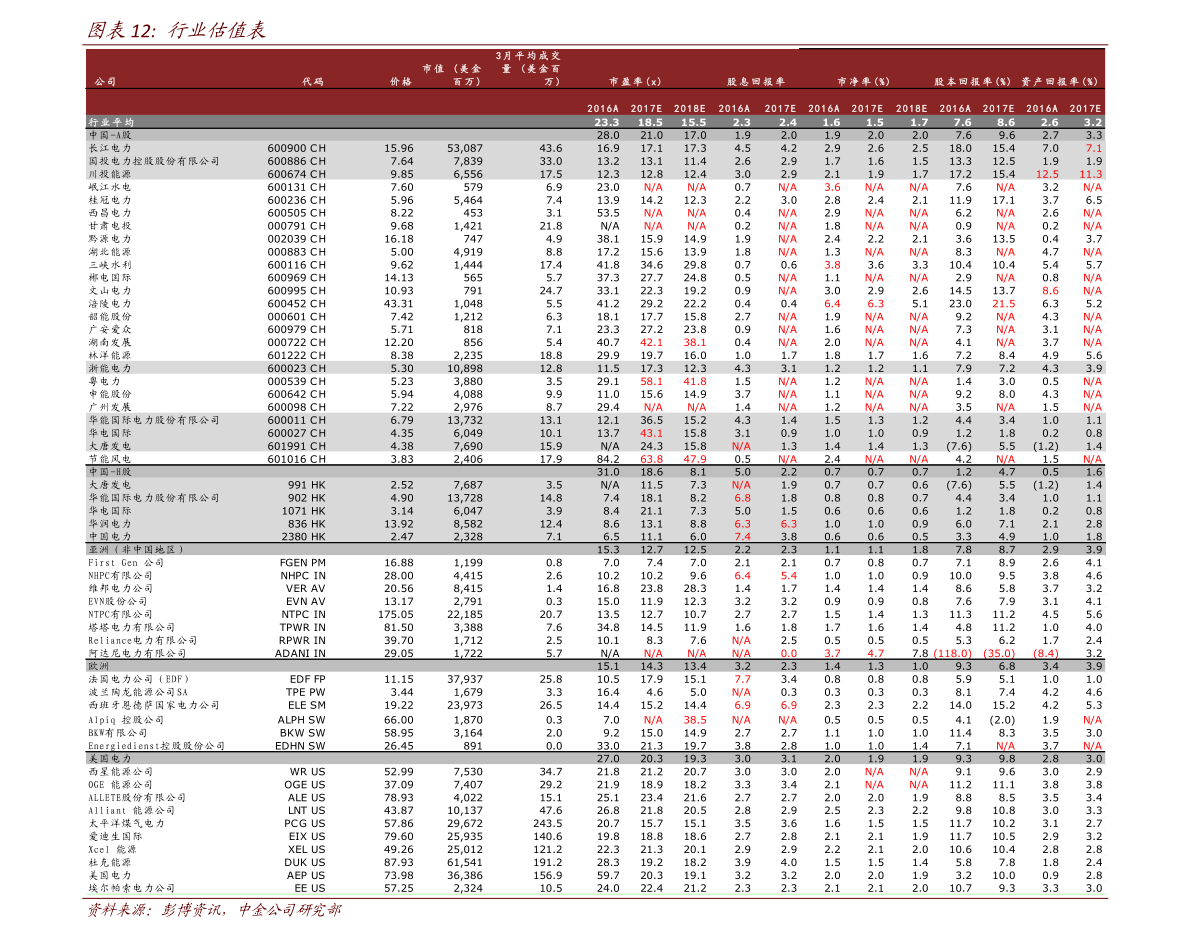Click ticker code "600236 CH"
This screenshot has width=1191, height=939.
(x=296, y=200)
